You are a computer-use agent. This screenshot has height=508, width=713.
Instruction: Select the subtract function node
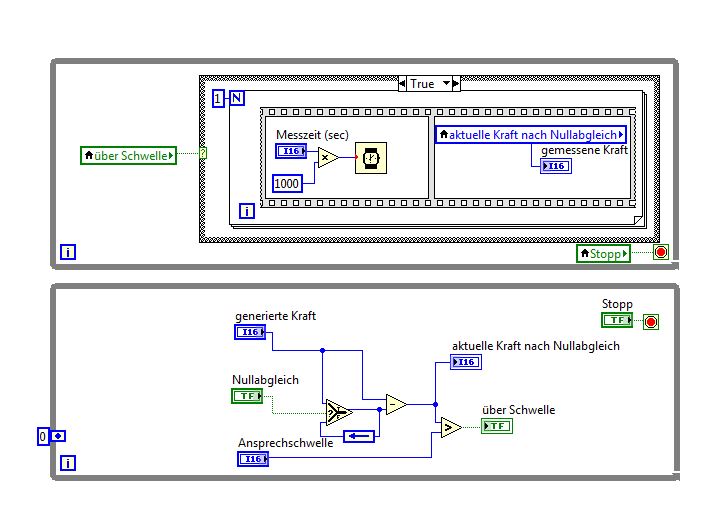click(396, 404)
